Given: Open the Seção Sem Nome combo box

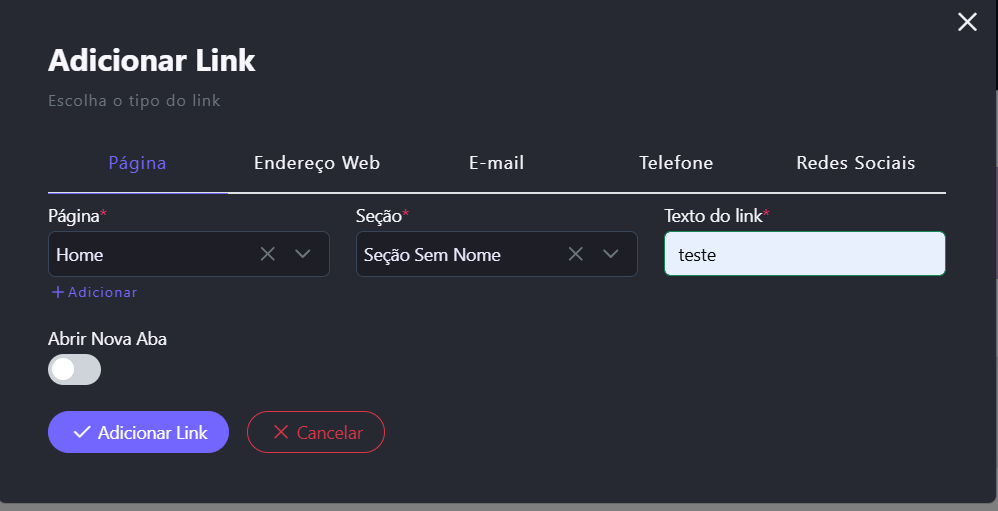Looking at the screenshot, I should (458, 254).
